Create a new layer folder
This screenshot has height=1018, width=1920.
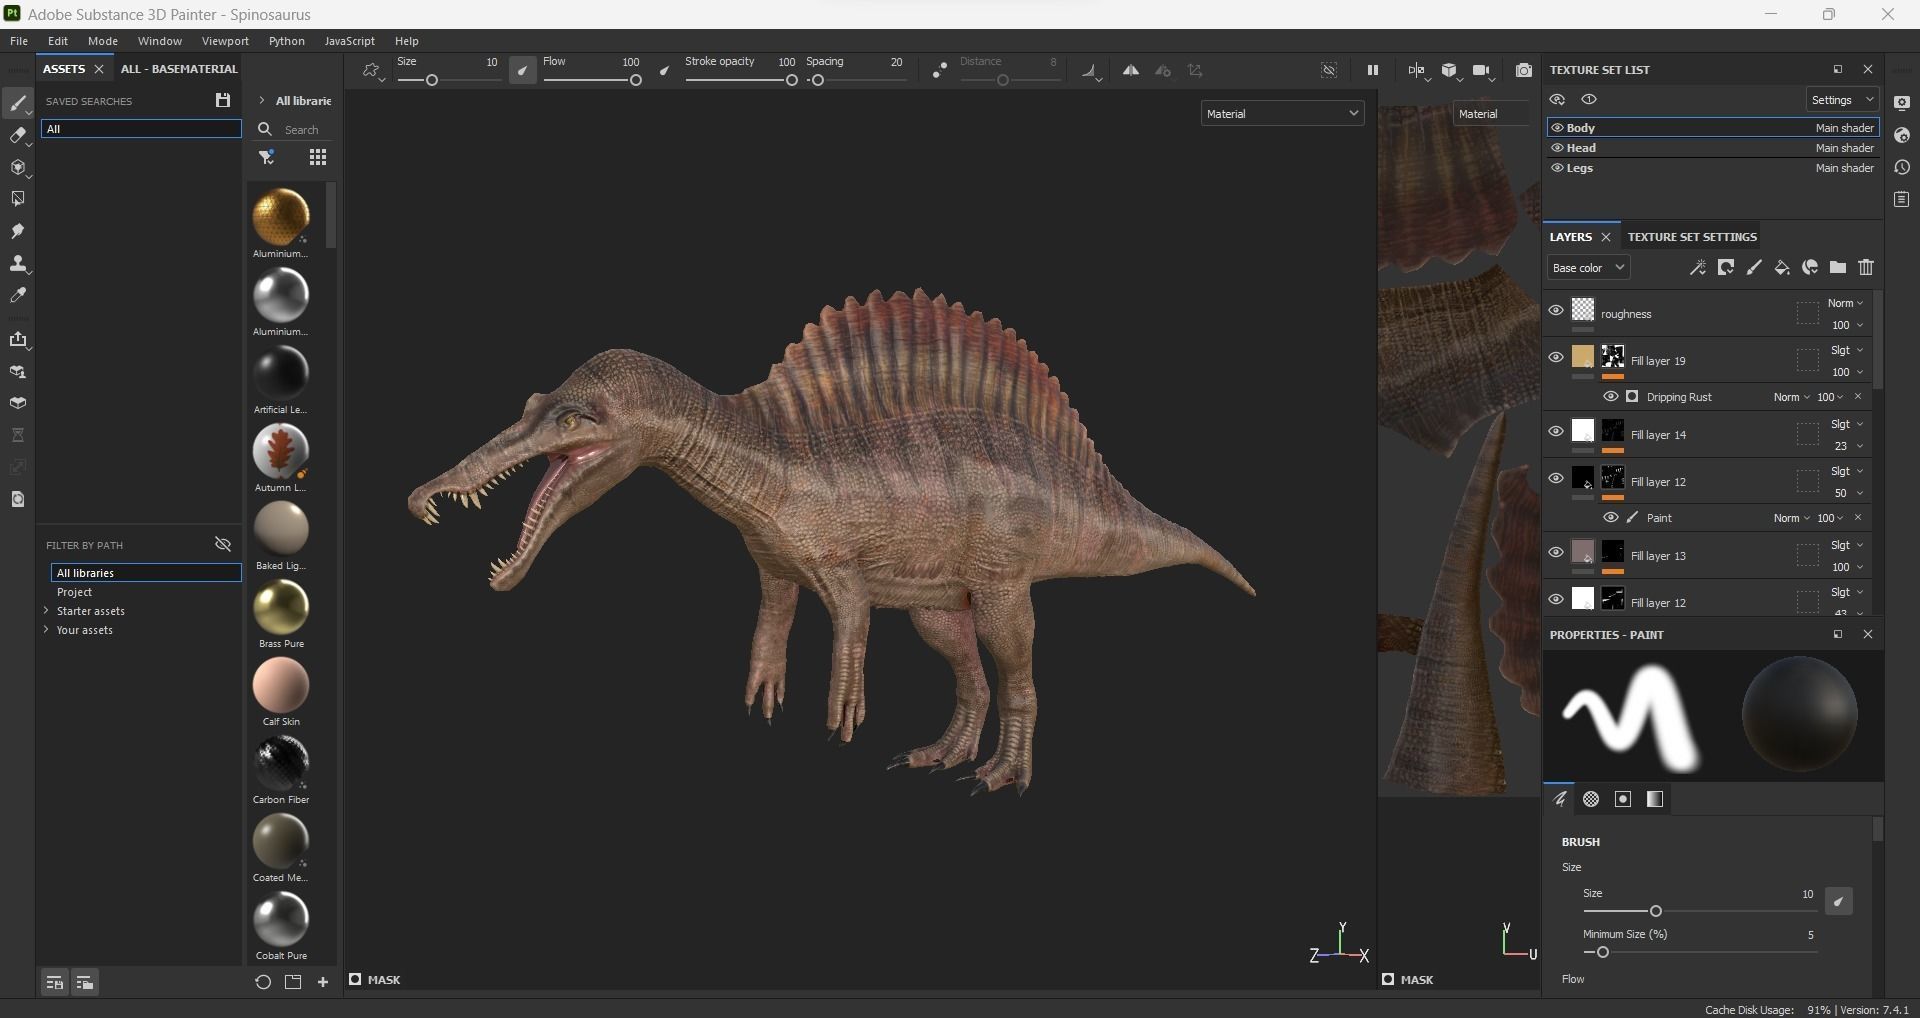[x=1837, y=268]
